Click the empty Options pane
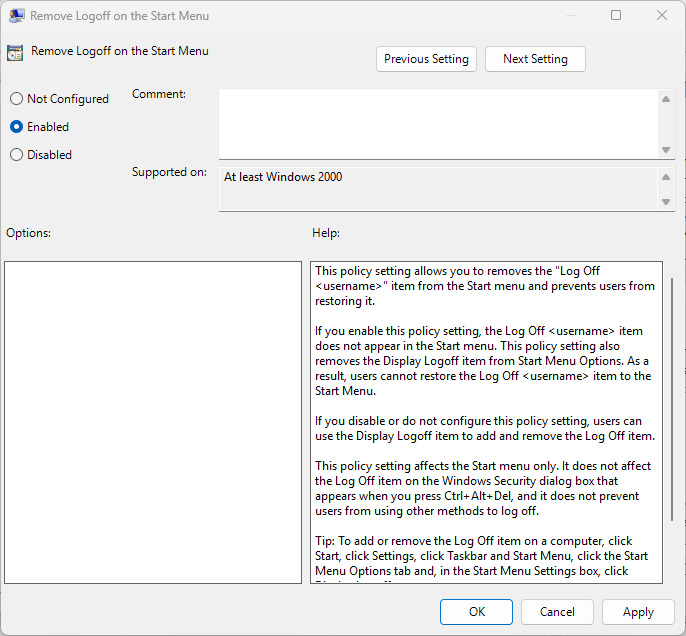 click(153, 422)
